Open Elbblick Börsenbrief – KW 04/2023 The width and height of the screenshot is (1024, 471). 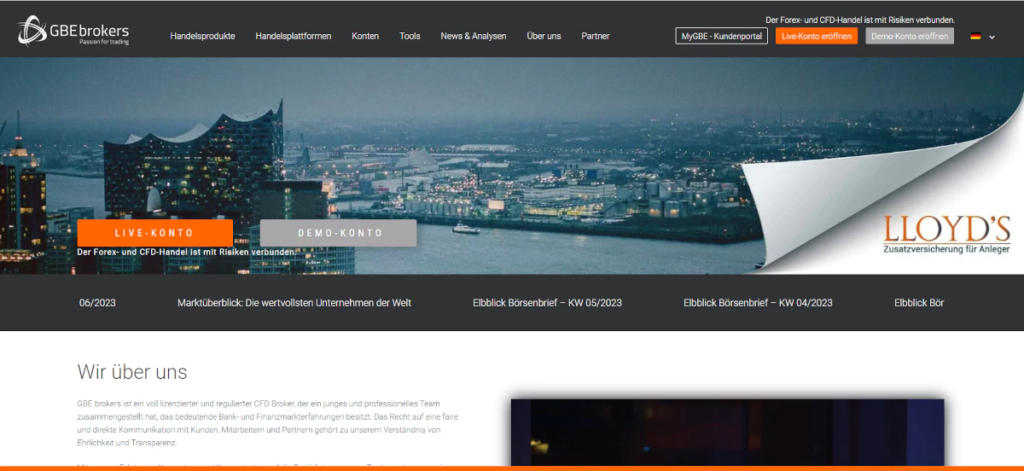pyautogui.click(x=758, y=302)
